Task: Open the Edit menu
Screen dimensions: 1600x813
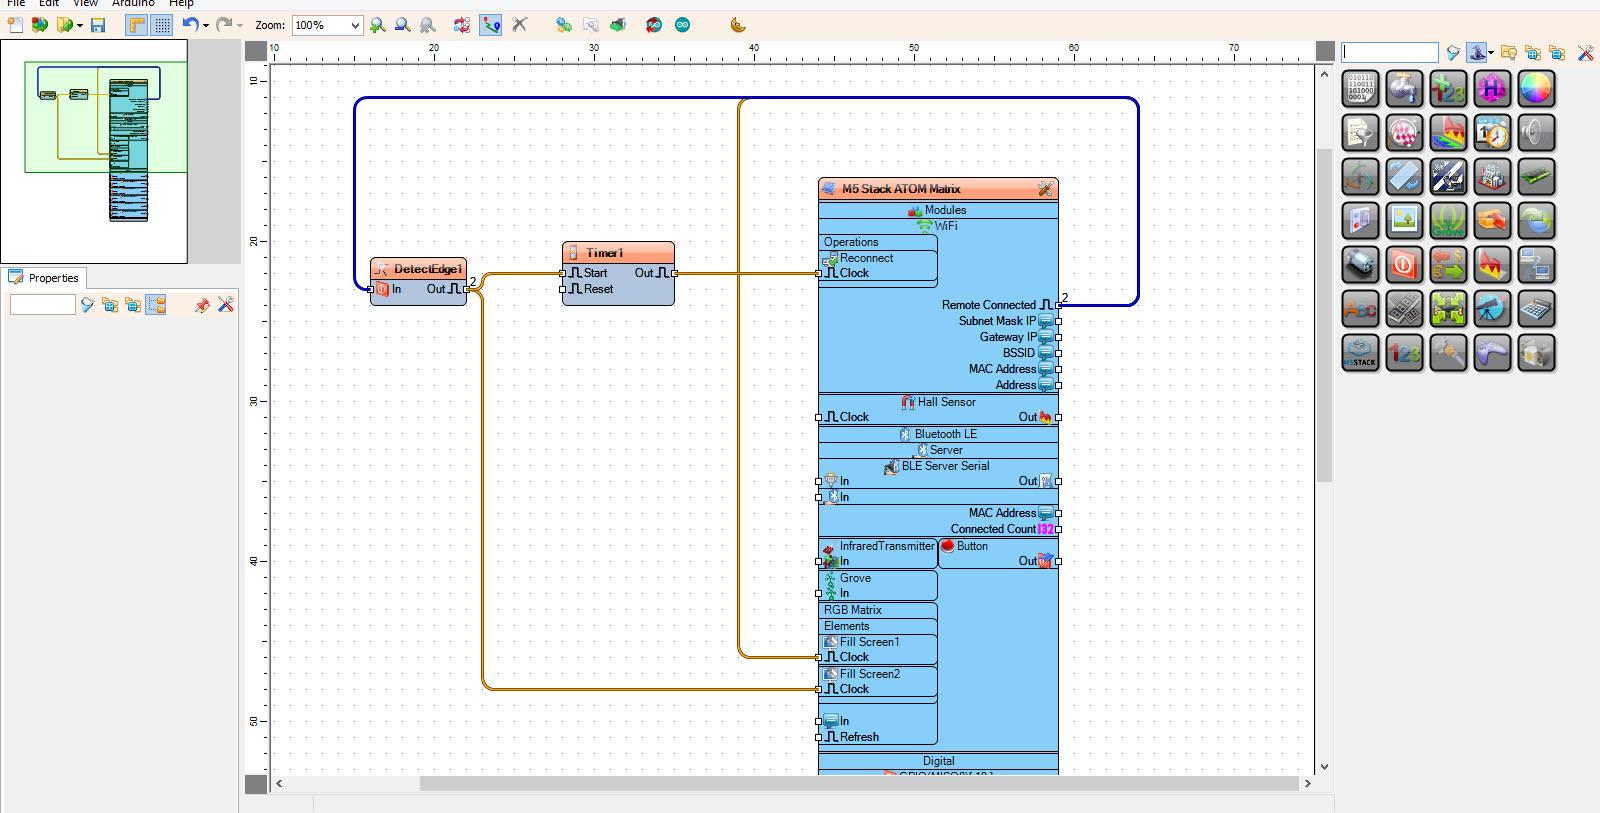Action: coord(49,4)
